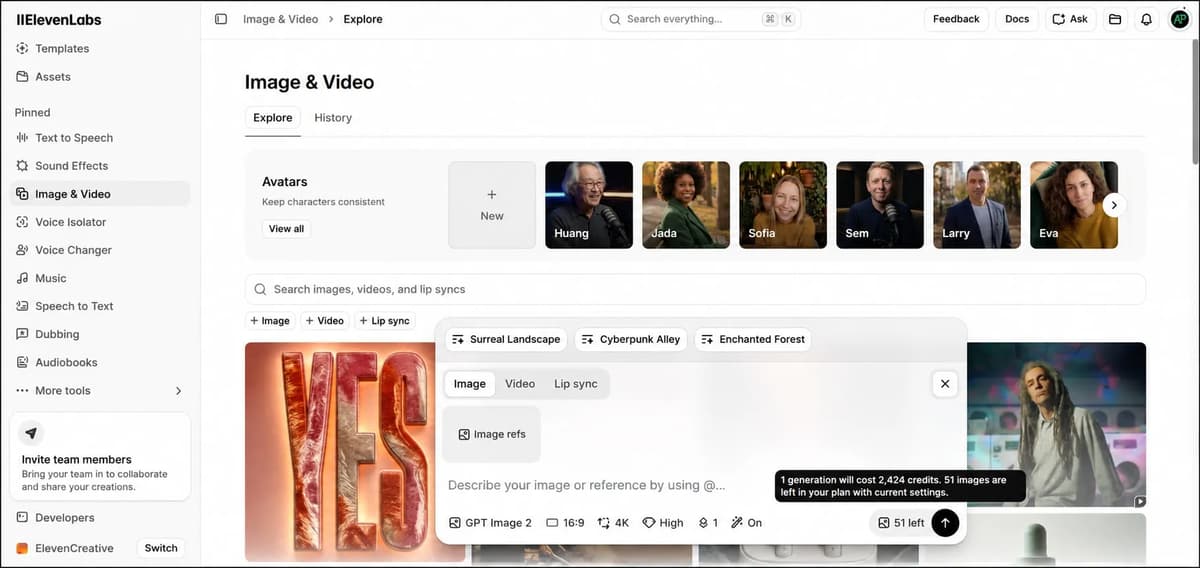The width and height of the screenshot is (1200, 568).
Task: Focus the Search everything field
Action: (x=701, y=19)
